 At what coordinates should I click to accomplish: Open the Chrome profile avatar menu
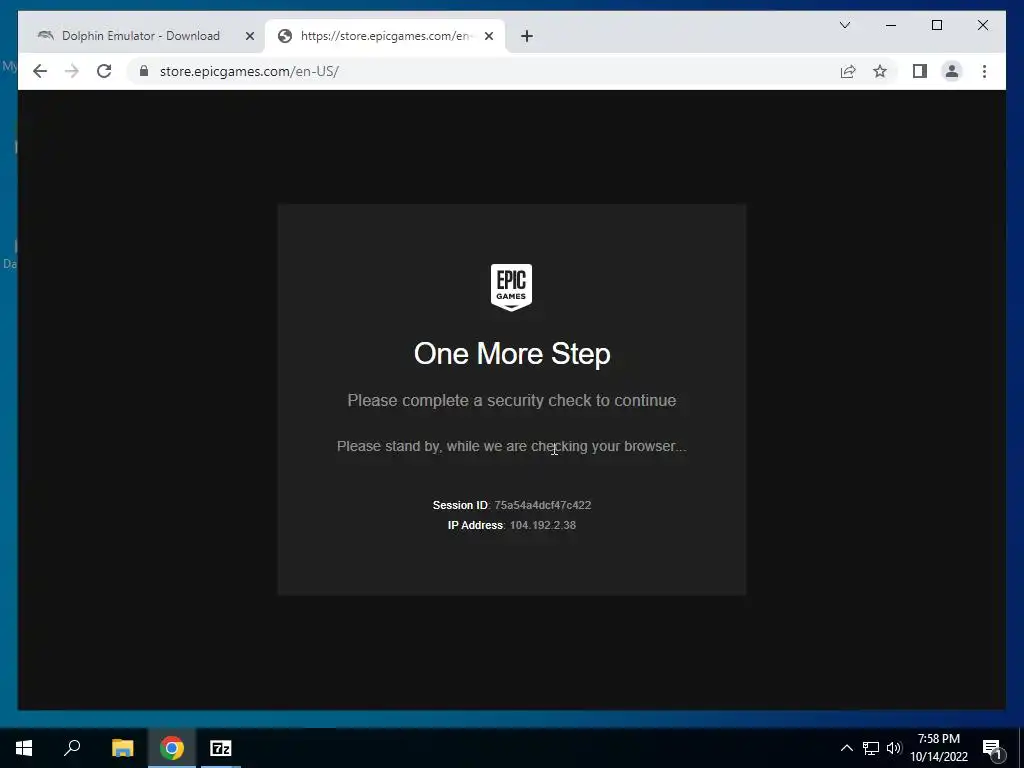click(x=952, y=71)
